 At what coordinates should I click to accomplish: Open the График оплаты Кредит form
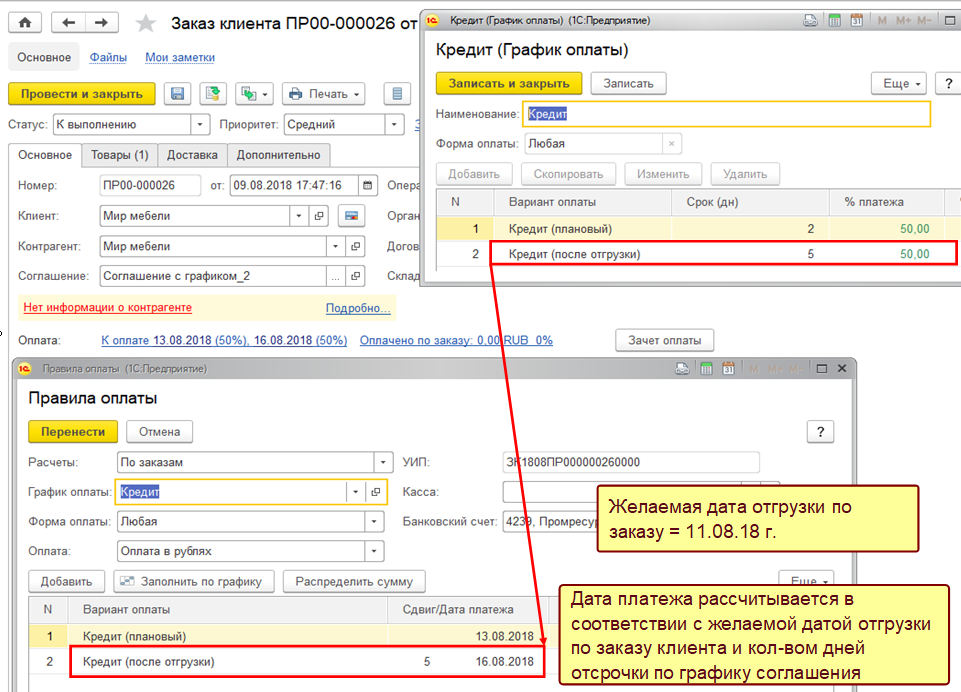(x=376, y=492)
